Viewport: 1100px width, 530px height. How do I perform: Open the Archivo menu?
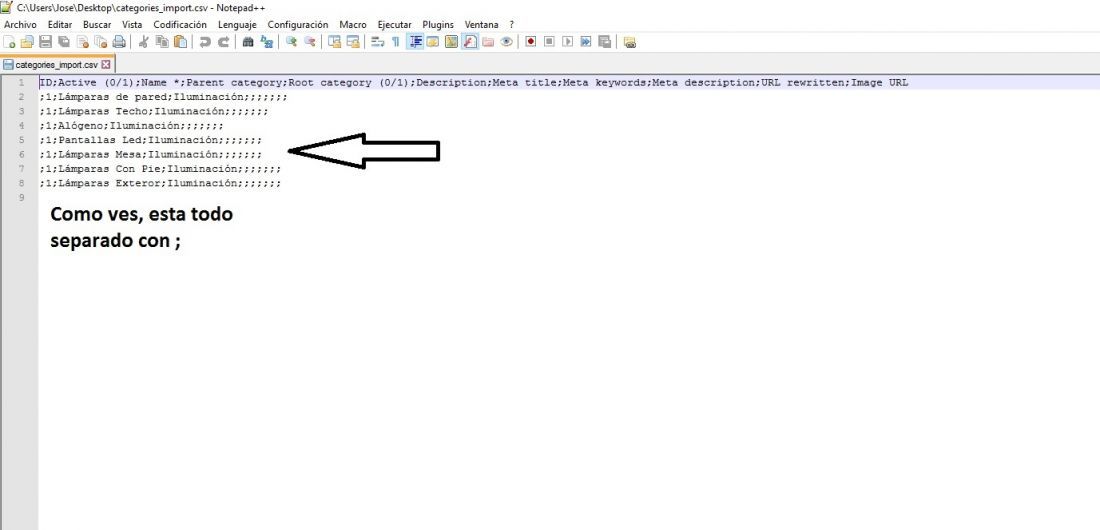[x=20, y=25]
